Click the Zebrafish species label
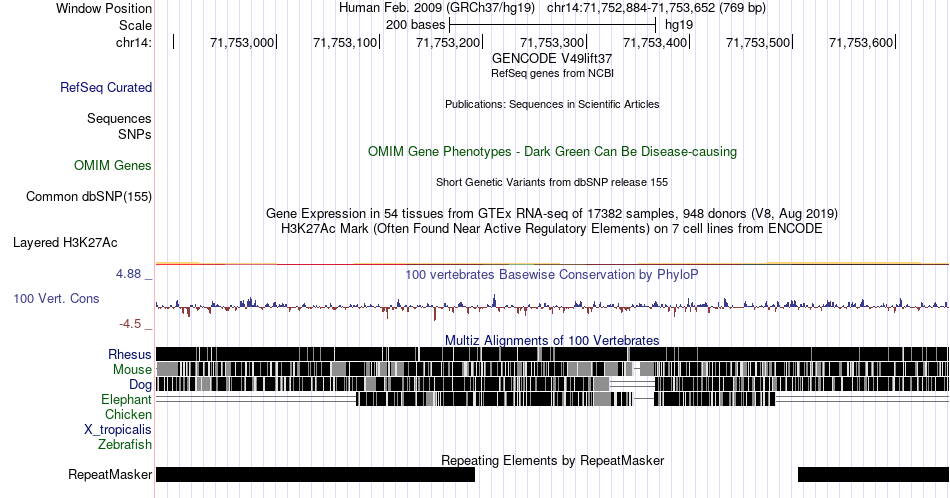The height and width of the screenshot is (498, 950). tap(125, 444)
